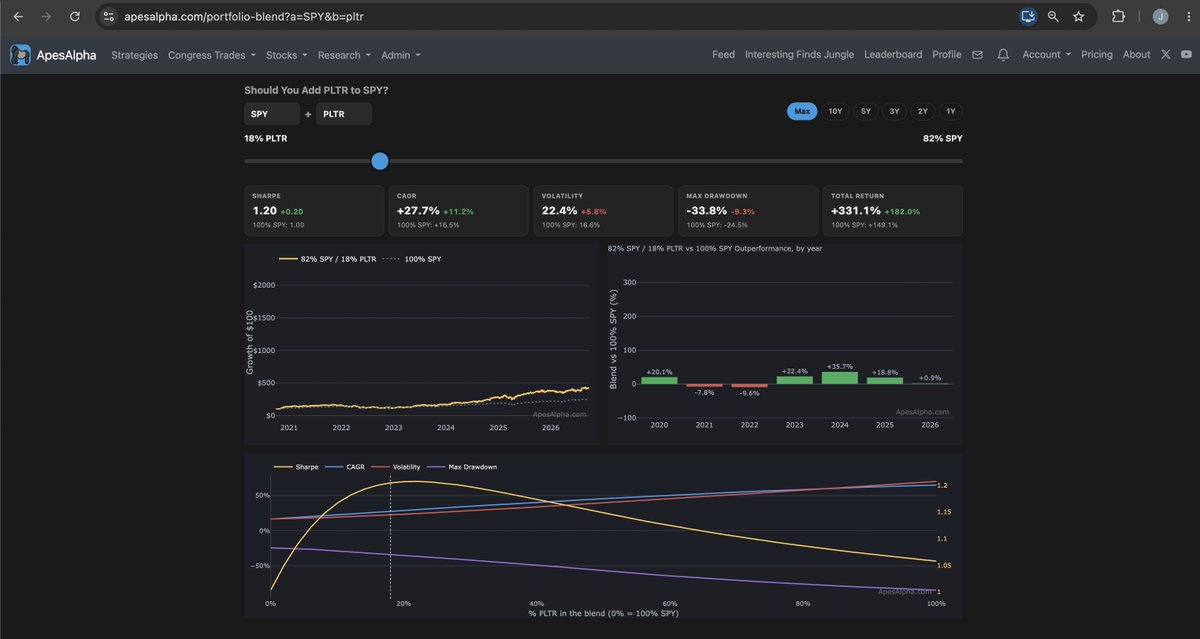The height and width of the screenshot is (639, 1200).
Task: Open the Profile page
Action: pyautogui.click(x=946, y=55)
